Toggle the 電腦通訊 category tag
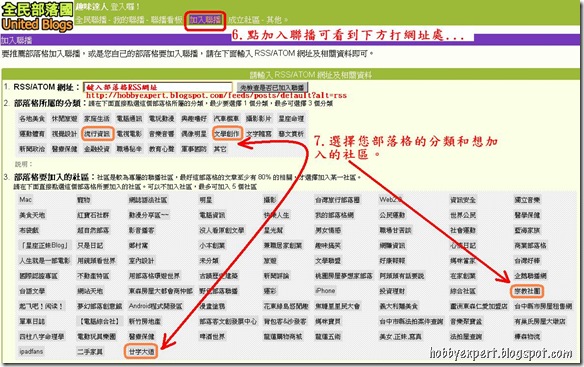The height and width of the screenshot is (367, 584). (129, 119)
